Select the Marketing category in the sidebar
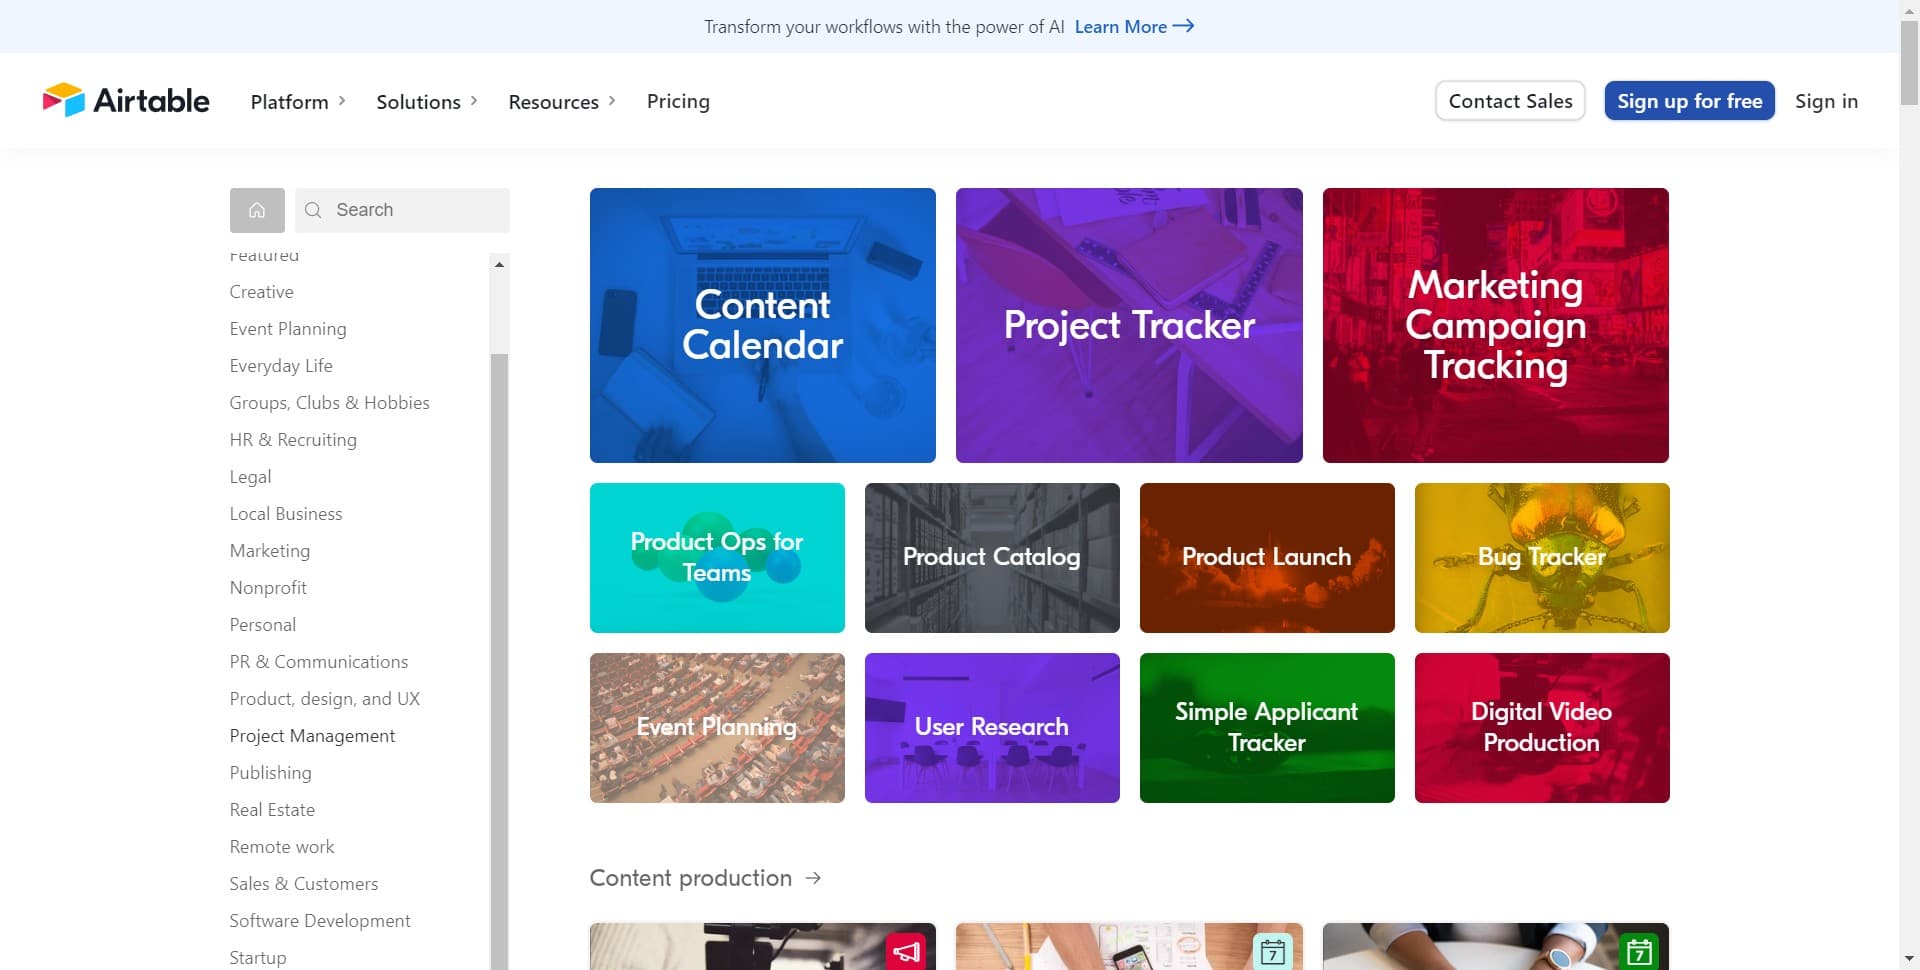This screenshot has width=1920, height=970. tap(270, 550)
